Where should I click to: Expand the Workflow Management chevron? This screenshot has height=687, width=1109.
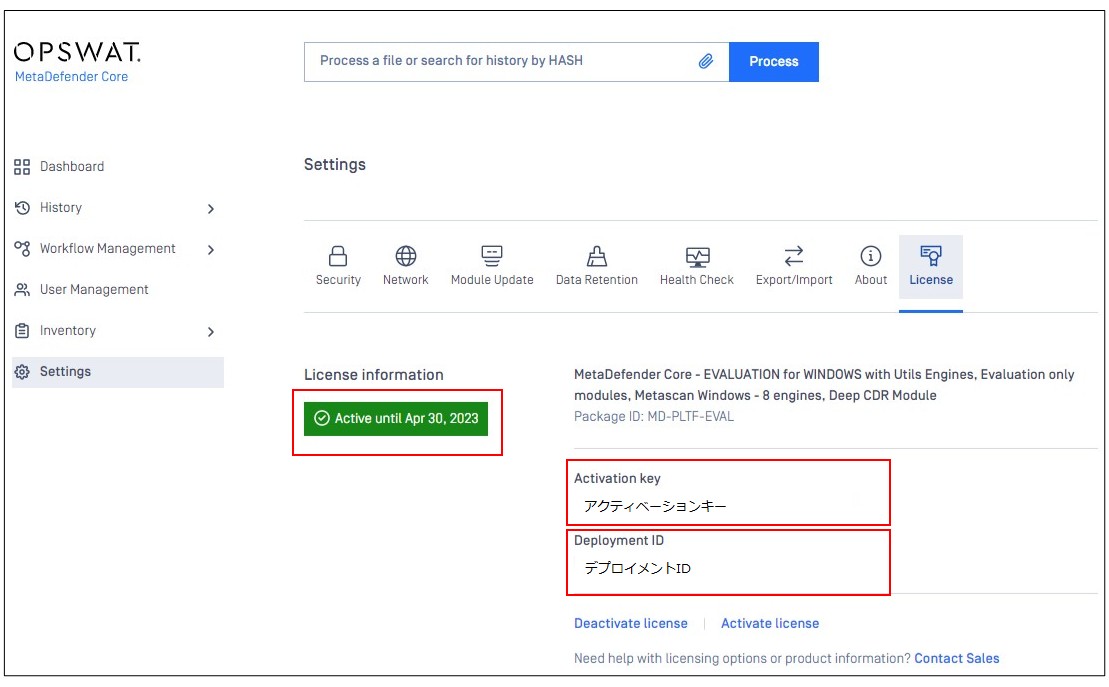211,250
